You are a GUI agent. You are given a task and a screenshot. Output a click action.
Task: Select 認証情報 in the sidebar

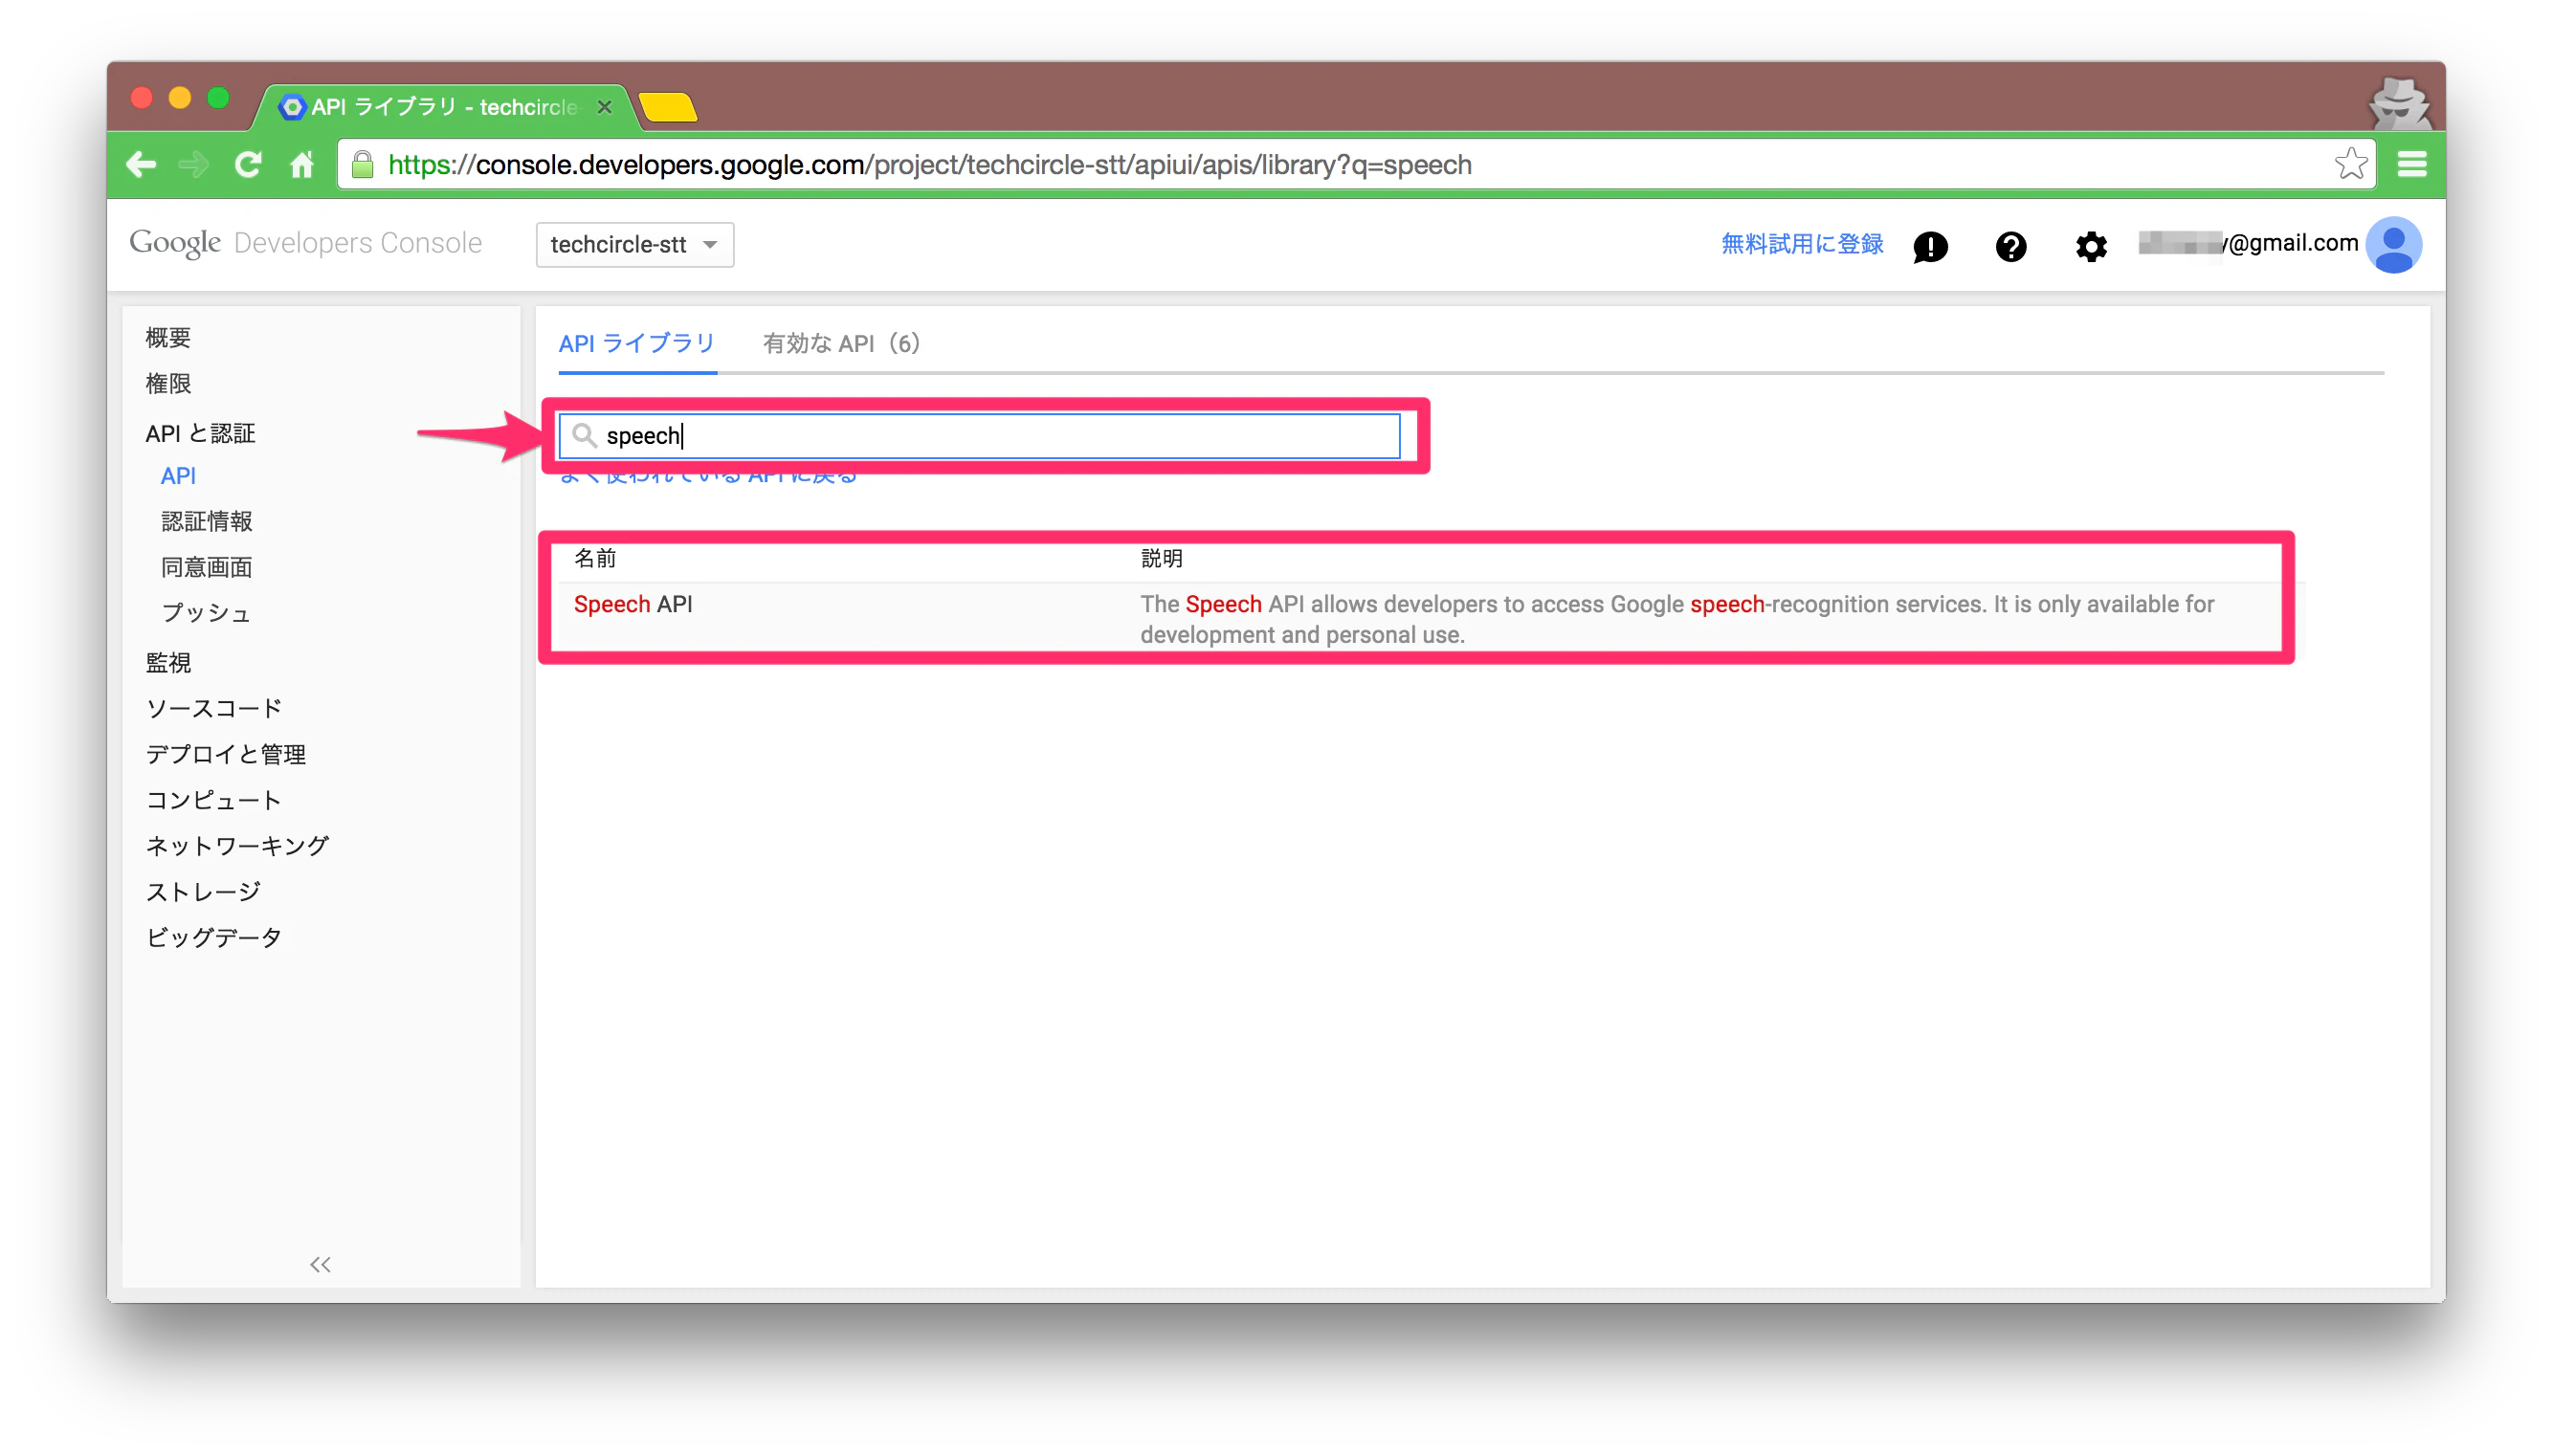pos(206,521)
